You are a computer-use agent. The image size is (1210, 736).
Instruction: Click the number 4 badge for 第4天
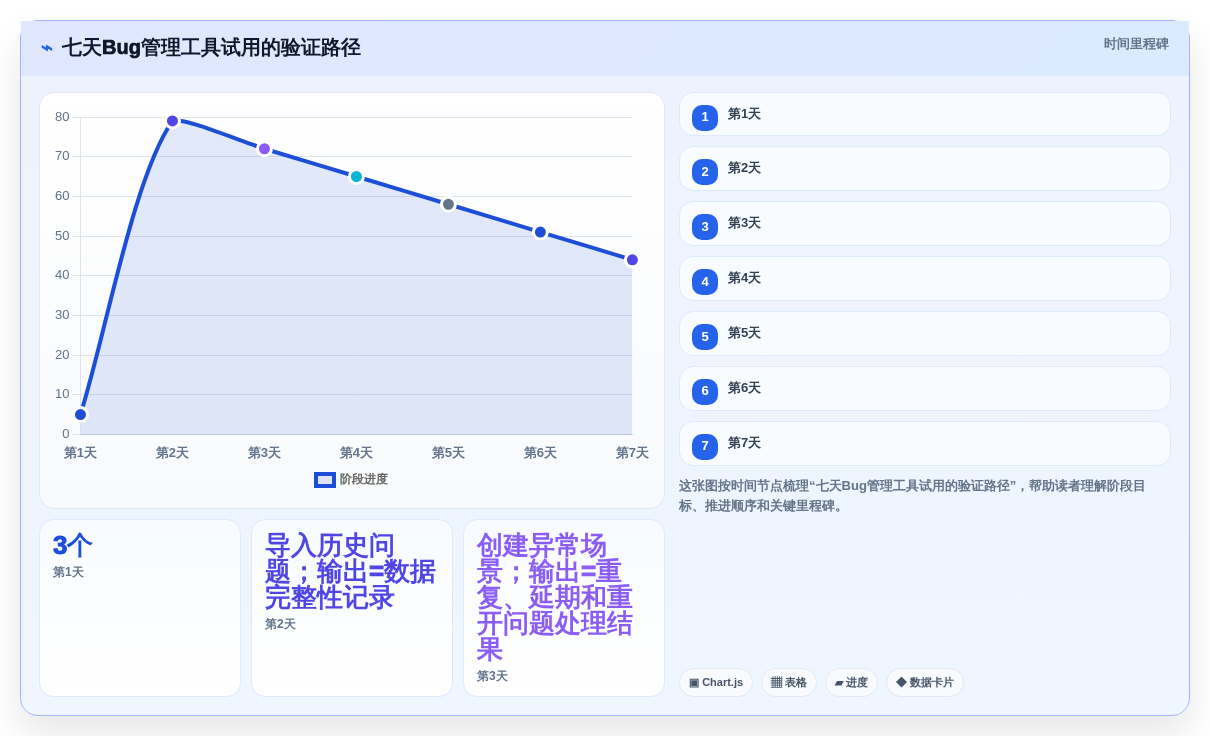pos(705,282)
